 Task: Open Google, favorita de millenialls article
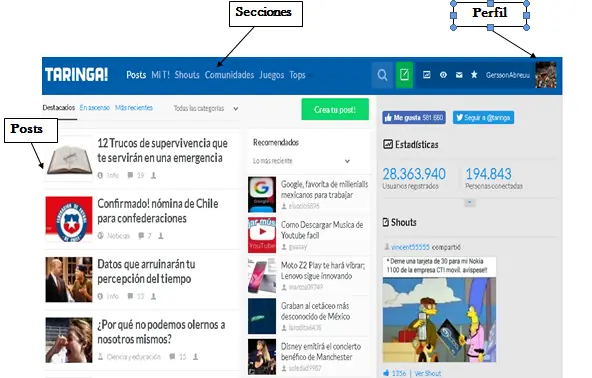(x=324, y=189)
